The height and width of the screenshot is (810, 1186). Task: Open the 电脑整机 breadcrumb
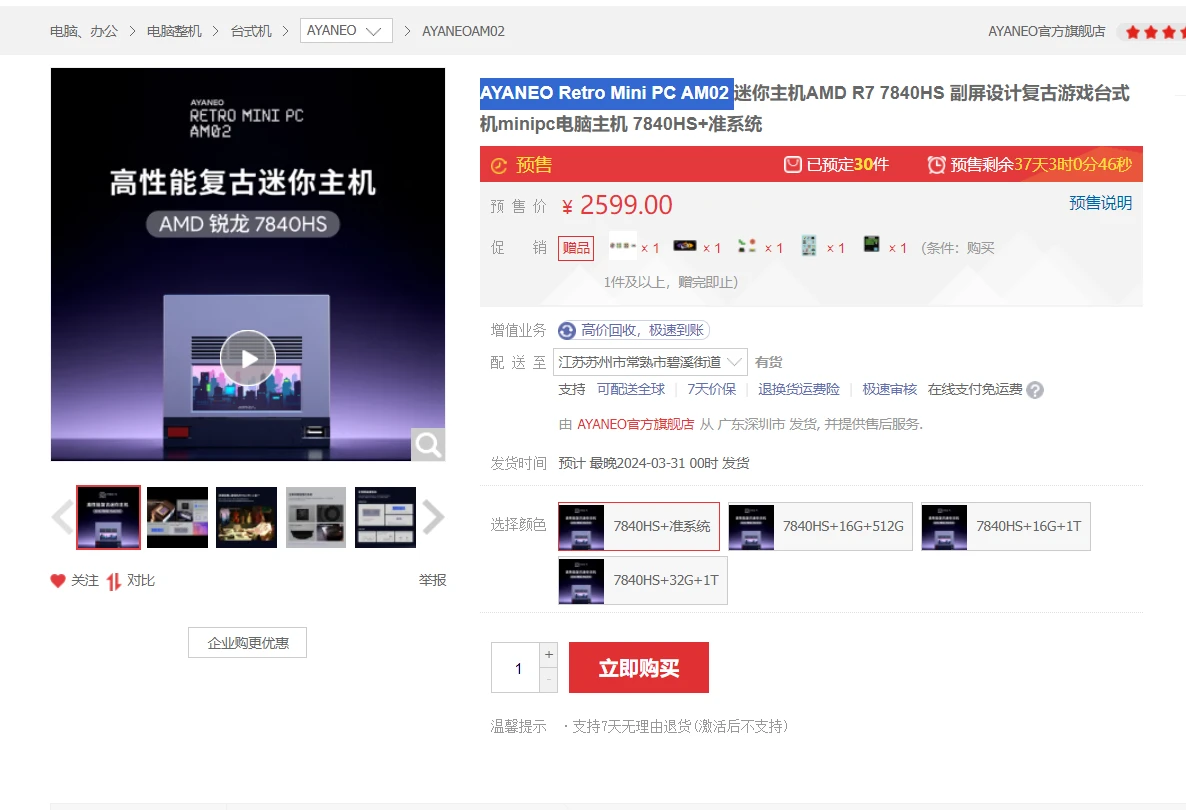(174, 31)
